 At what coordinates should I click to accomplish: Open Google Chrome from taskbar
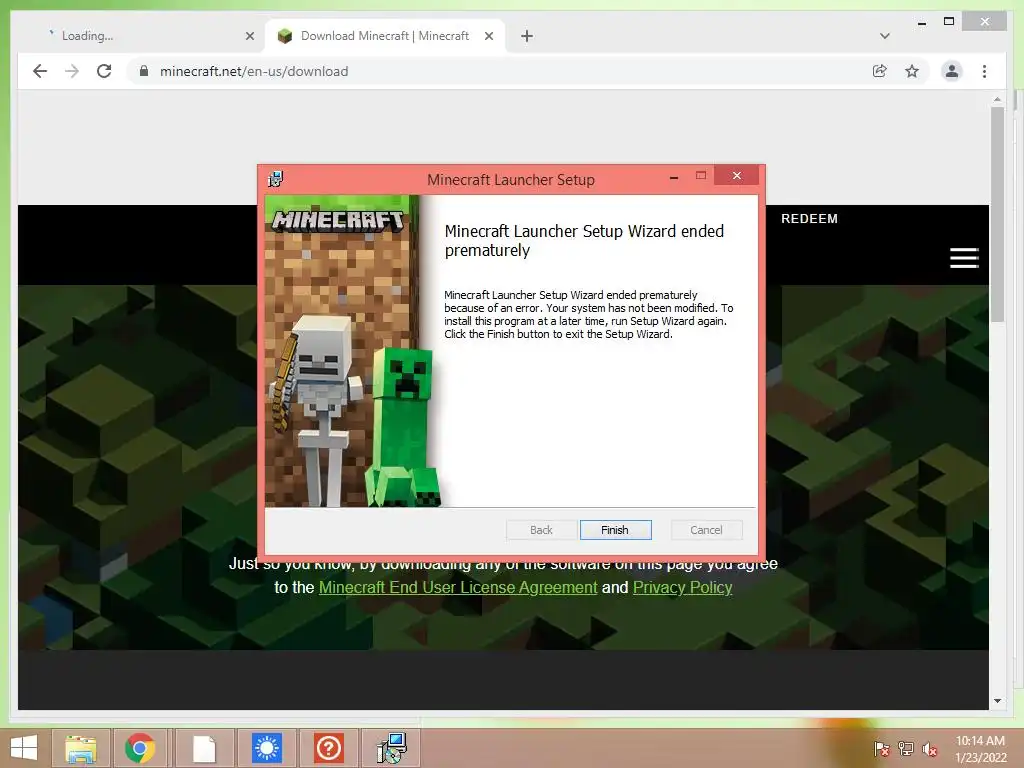[x=140, y=748]
